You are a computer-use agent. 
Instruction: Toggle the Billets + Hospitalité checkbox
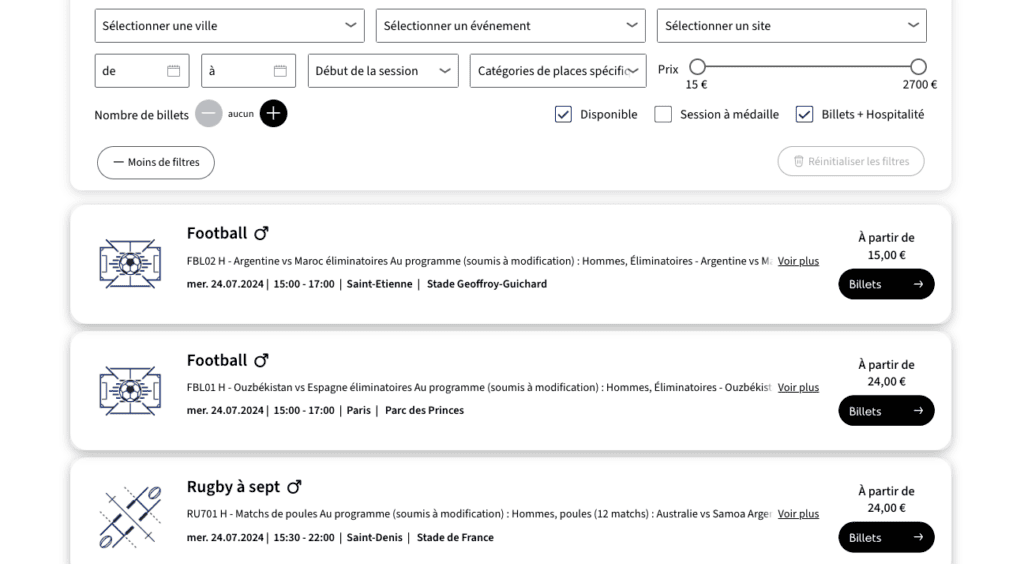[x=804, y=115]
